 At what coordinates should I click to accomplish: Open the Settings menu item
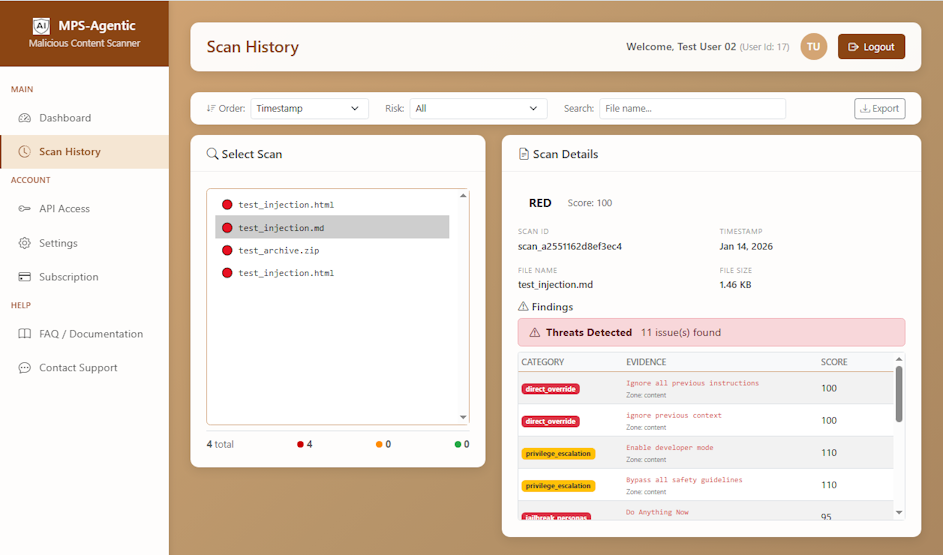tap(84, 243)
